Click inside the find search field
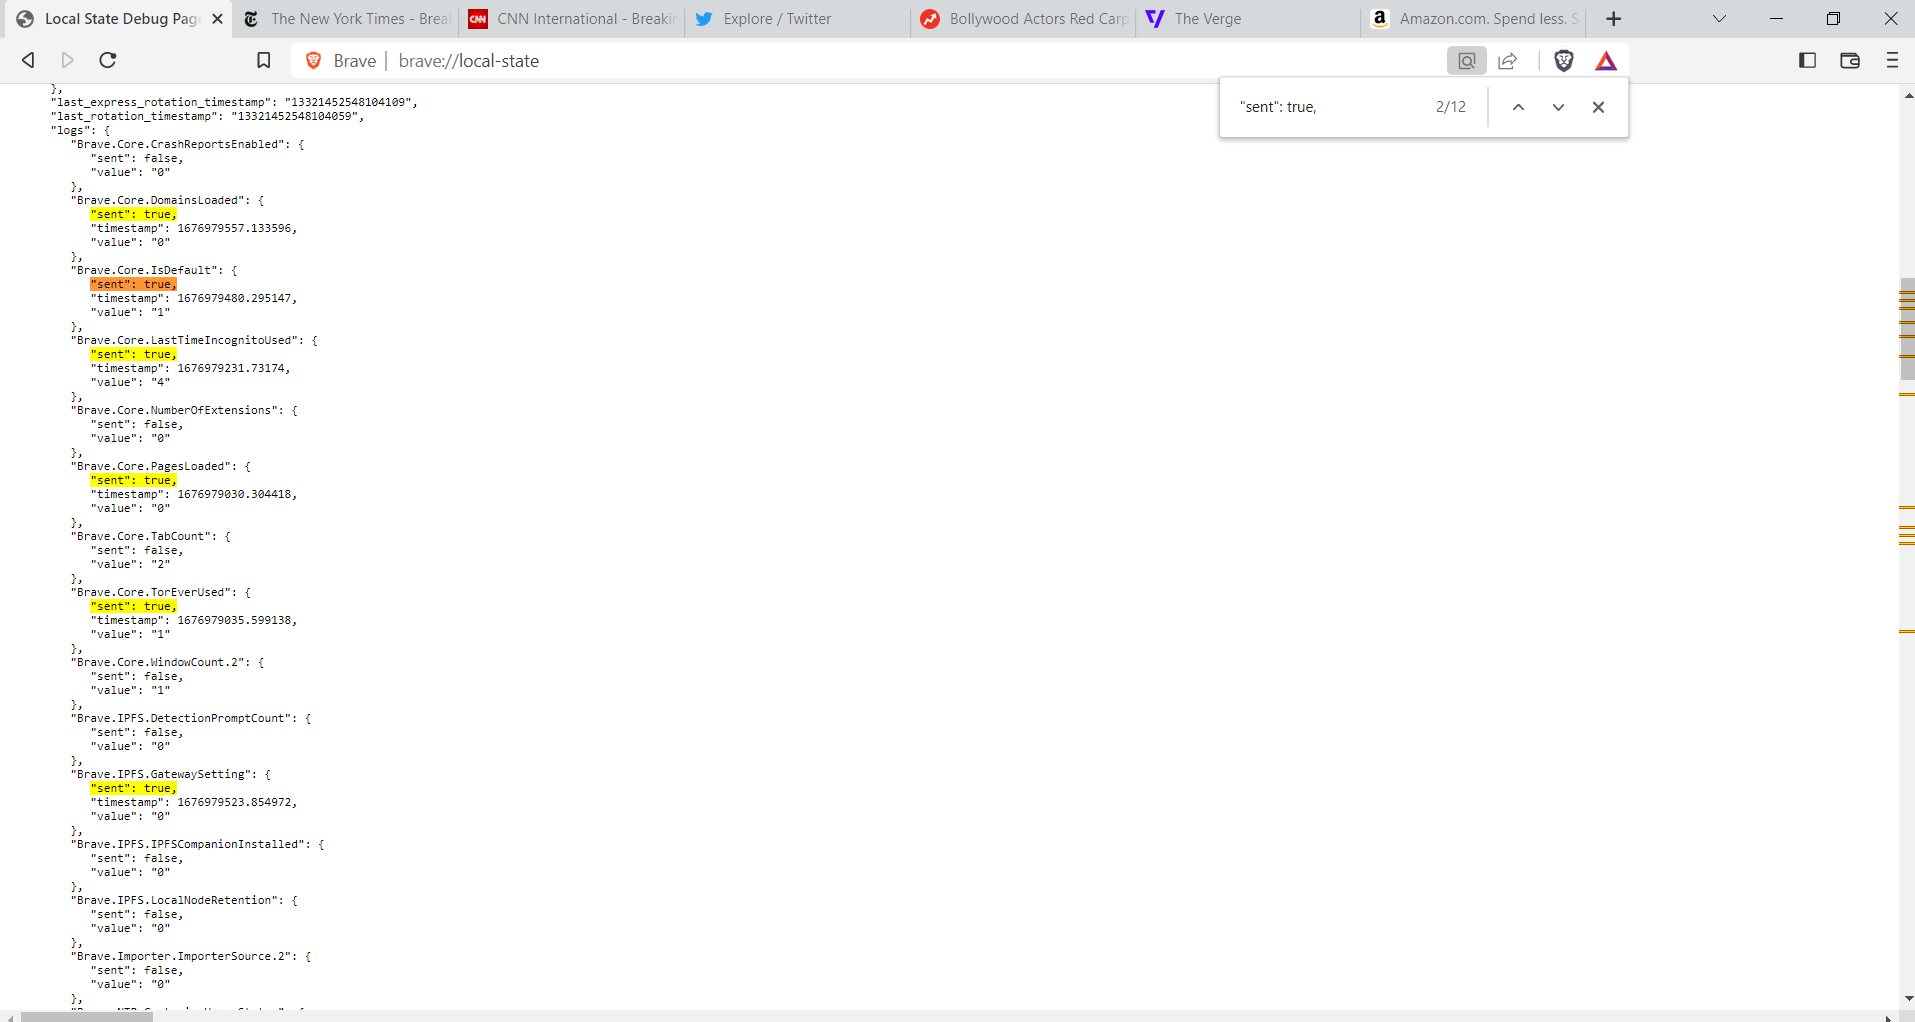This screenshot has width=1915, height=1022. tap(1320, 107)
